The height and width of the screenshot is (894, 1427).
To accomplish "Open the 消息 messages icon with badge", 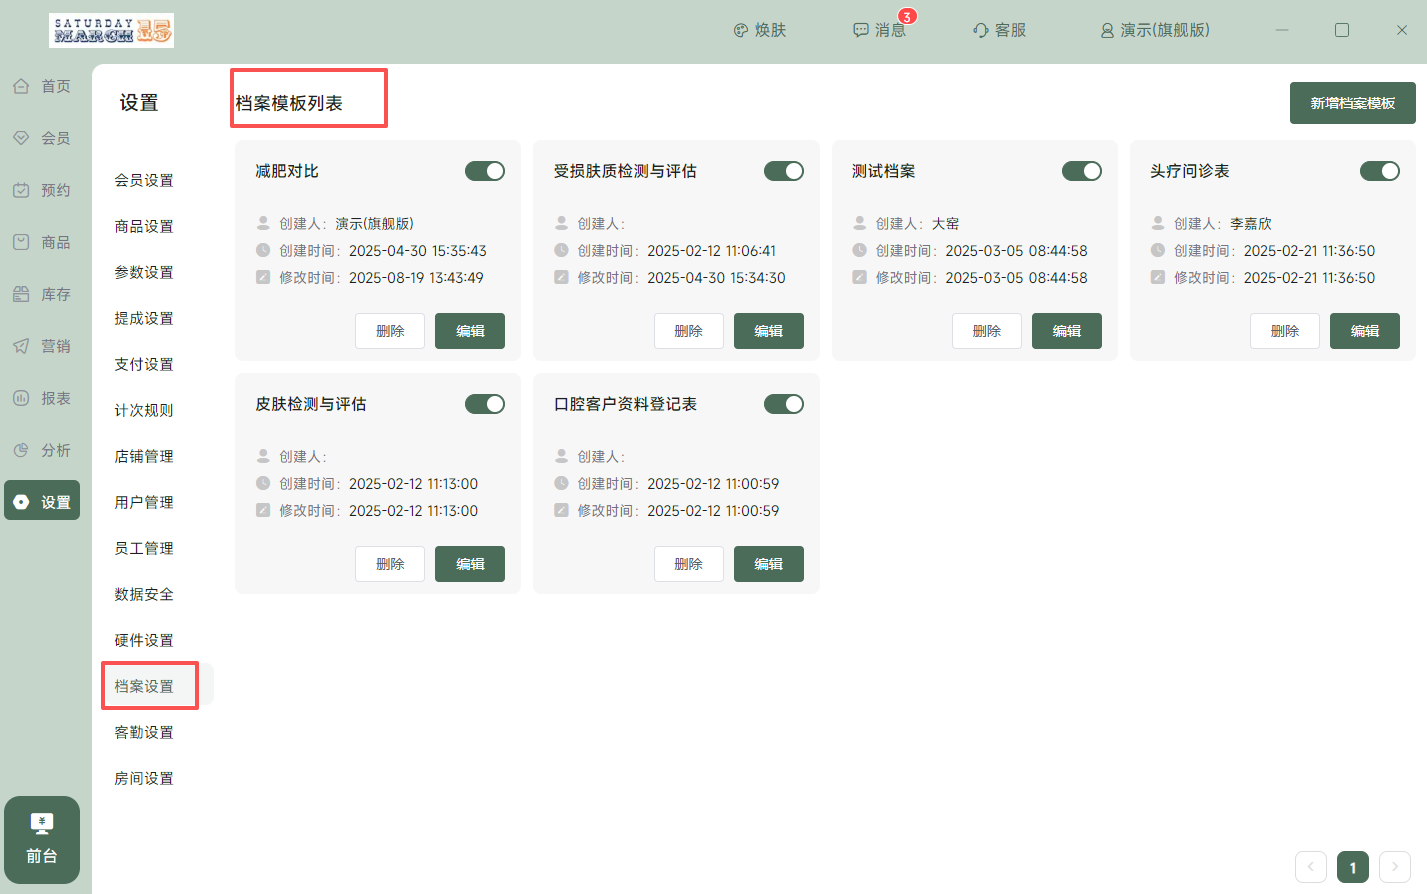I will coord(861,30).
